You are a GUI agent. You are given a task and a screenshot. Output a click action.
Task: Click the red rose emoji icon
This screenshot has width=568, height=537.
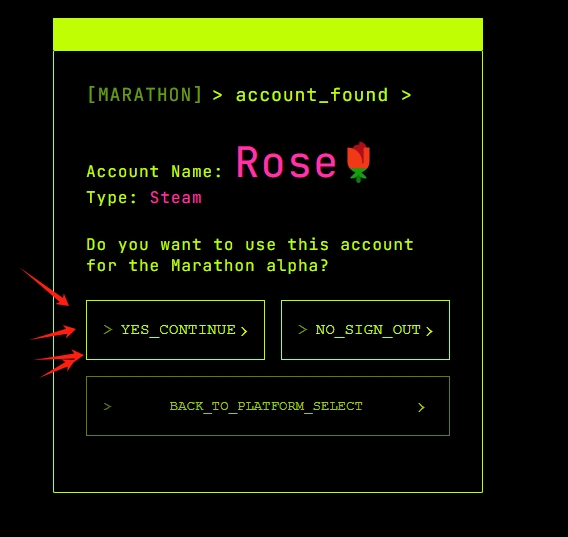coord(358,162)
